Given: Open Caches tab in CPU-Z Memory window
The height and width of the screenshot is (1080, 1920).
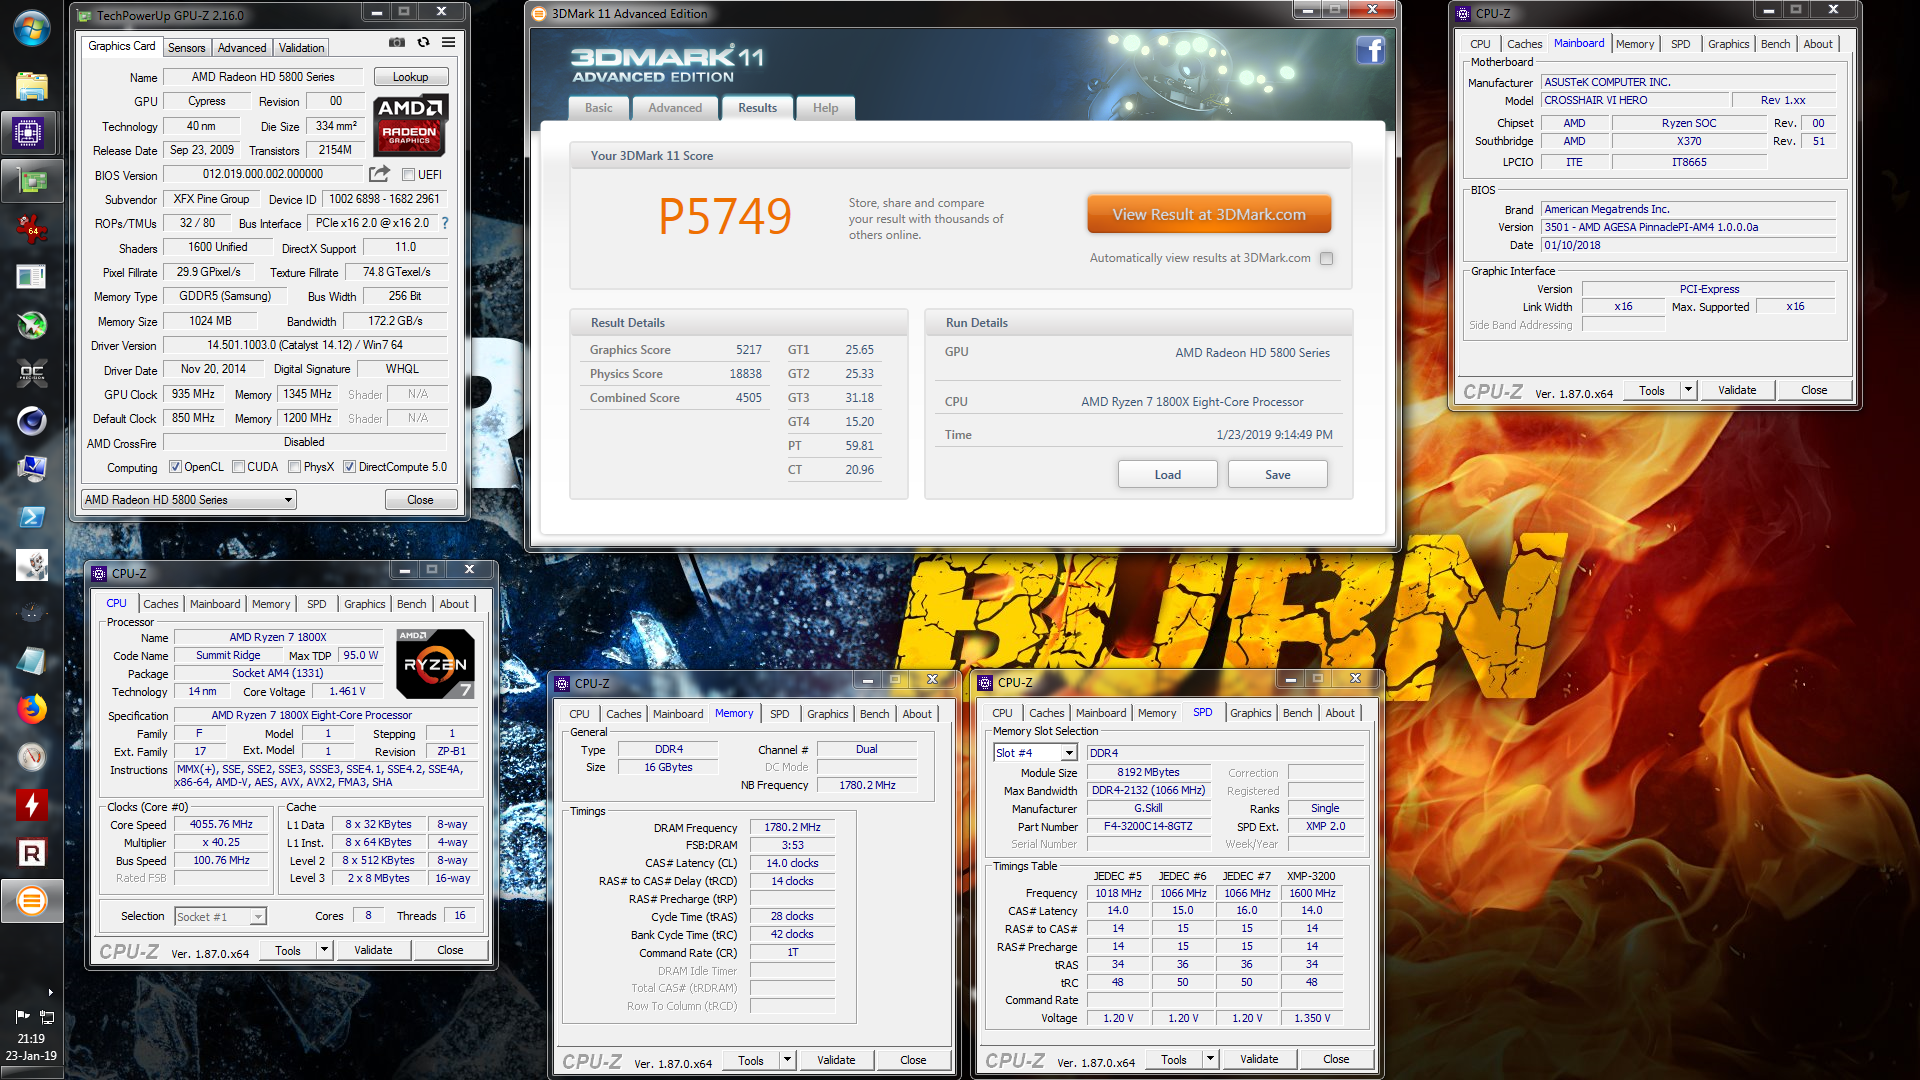Looking at the screenshot, I should [623, 714].
